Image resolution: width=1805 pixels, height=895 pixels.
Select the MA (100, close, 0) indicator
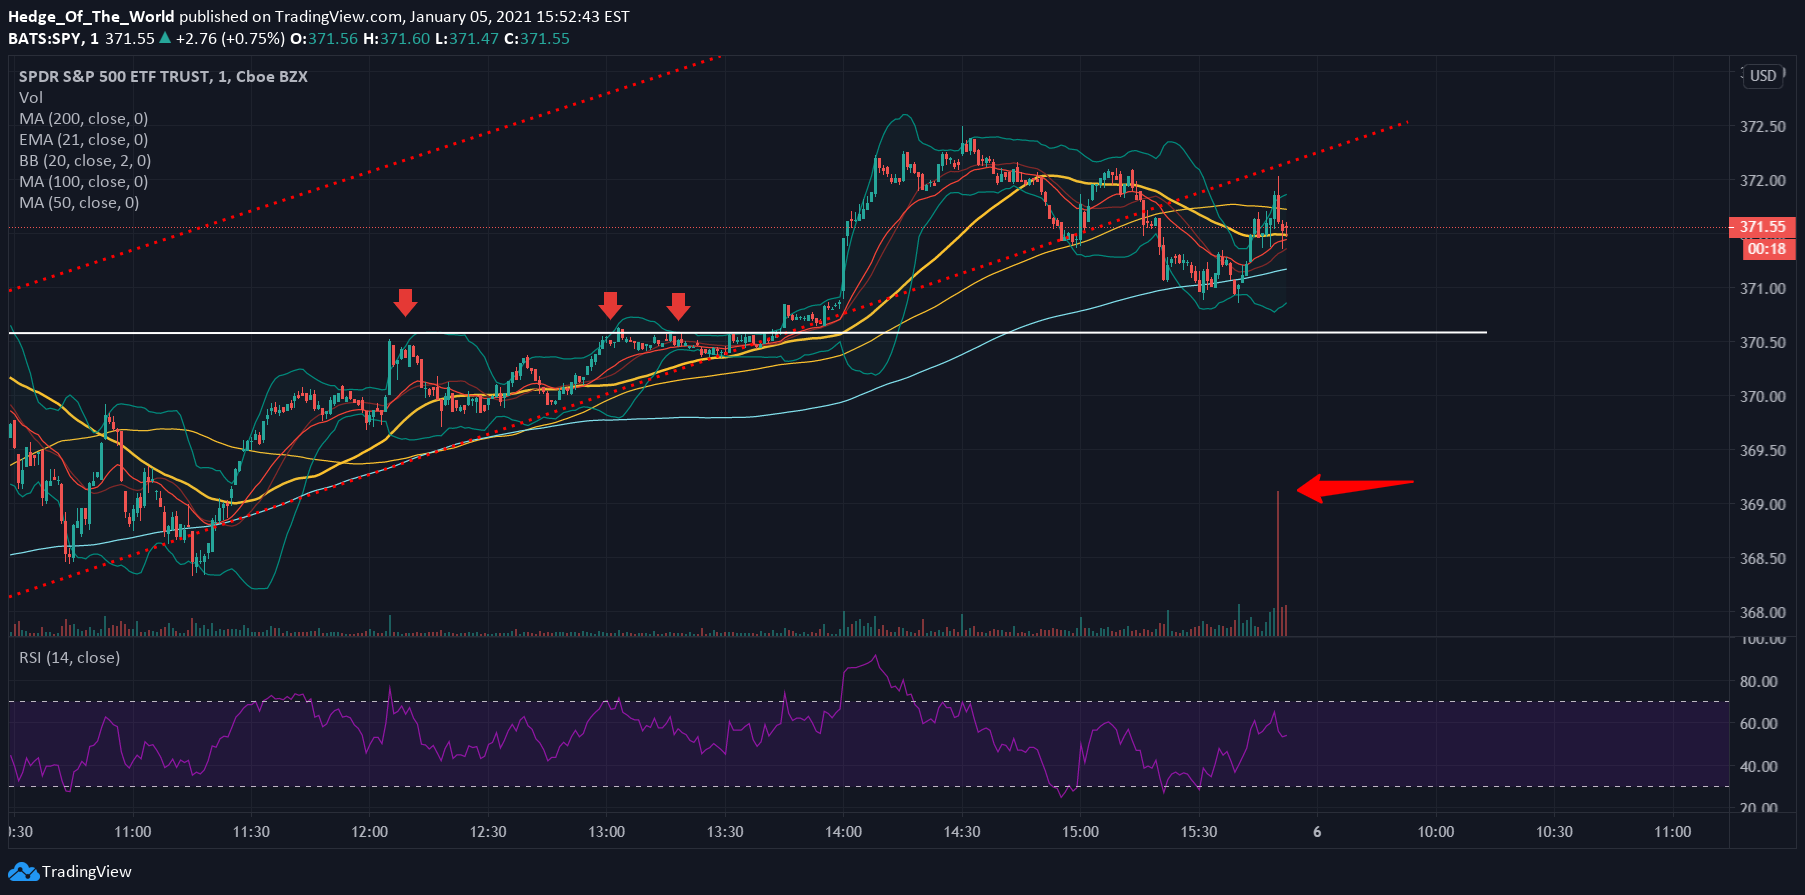[84, 182]
